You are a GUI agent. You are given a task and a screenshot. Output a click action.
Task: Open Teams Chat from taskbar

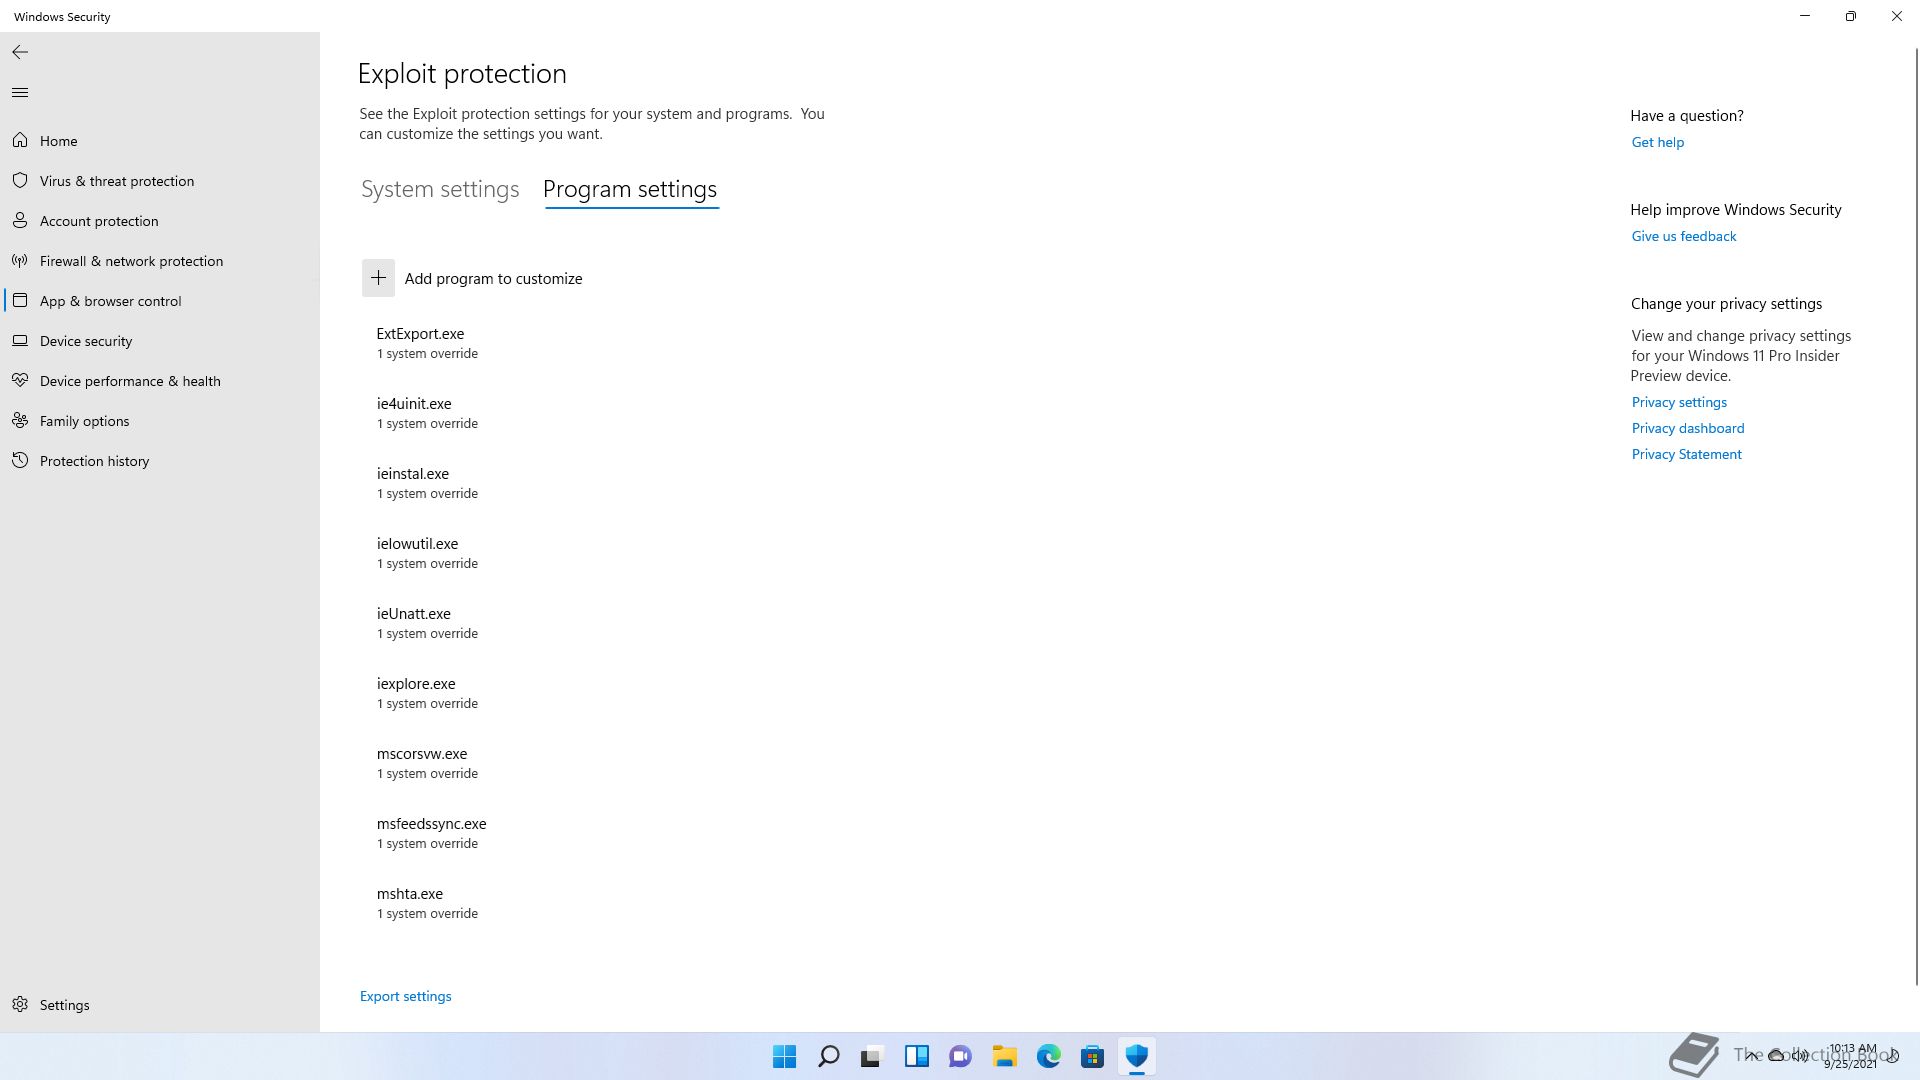(960, 1056)
